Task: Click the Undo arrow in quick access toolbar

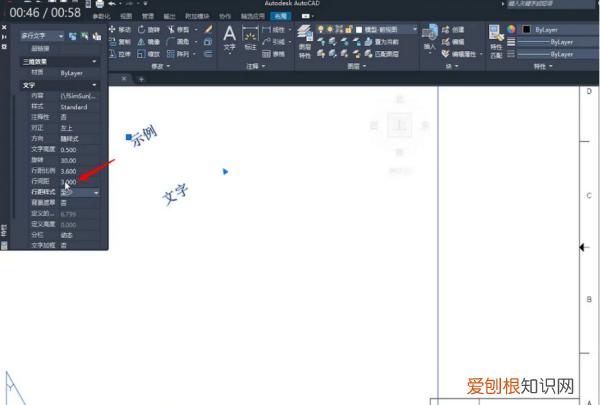Action: click(112, 4)
